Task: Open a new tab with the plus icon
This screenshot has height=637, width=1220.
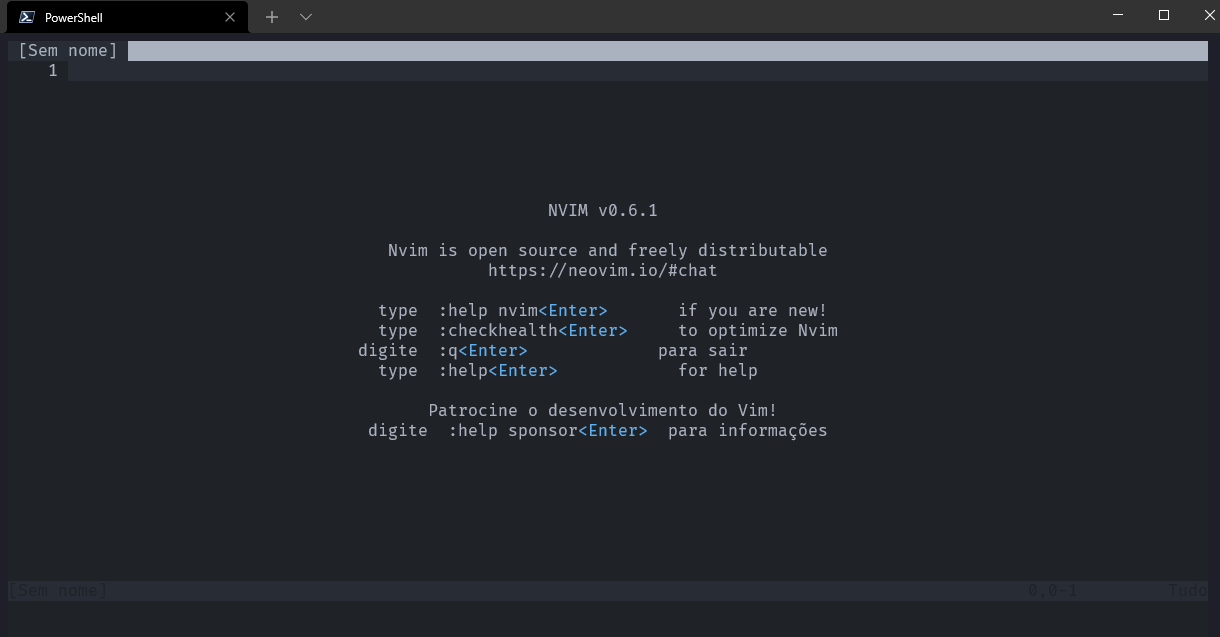Action: [271, 16]
